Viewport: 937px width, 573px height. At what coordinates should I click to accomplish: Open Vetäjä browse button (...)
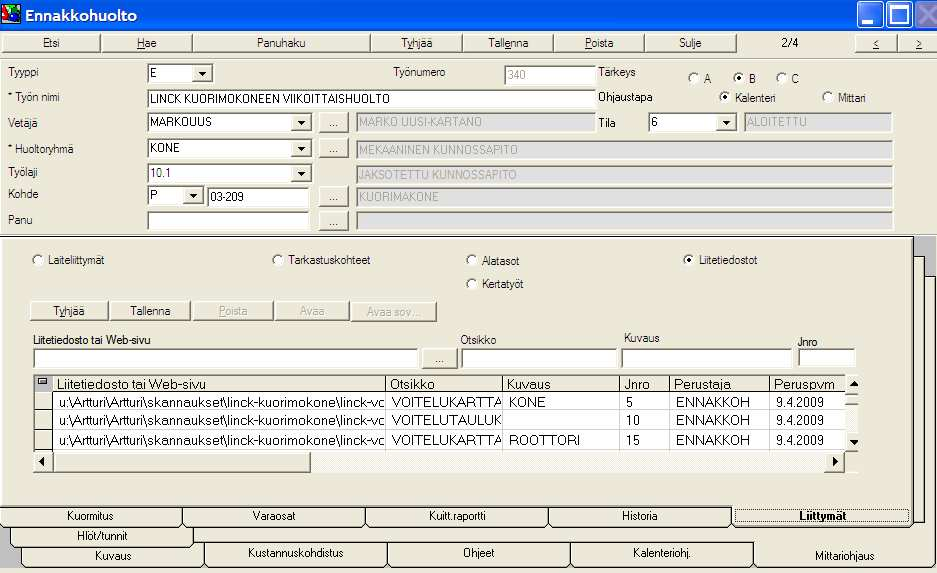333,123
